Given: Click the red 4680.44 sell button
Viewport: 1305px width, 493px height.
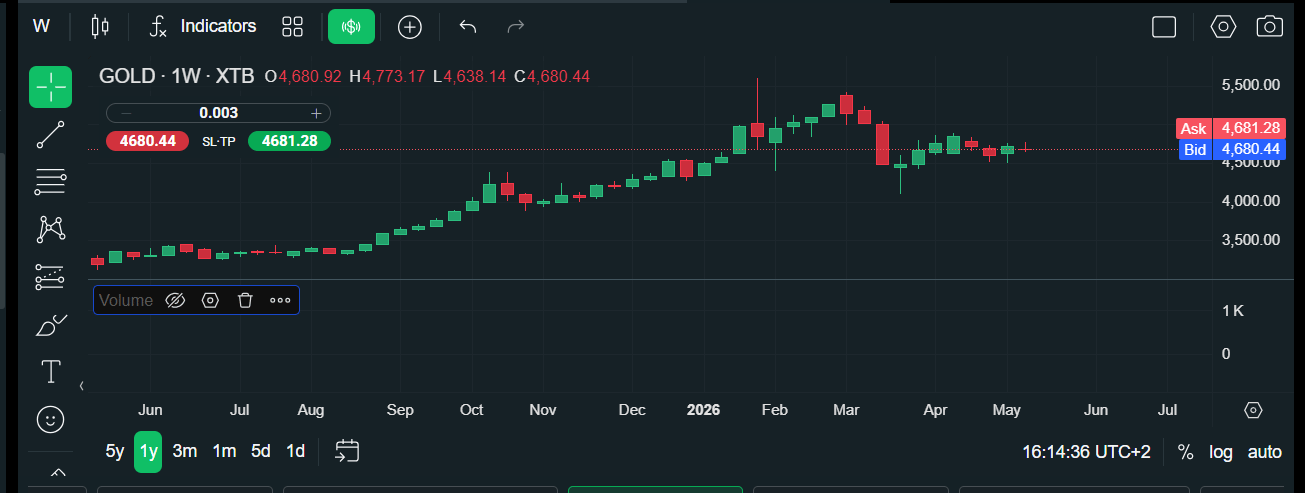Looking at the screenshot, I should 147,141.
